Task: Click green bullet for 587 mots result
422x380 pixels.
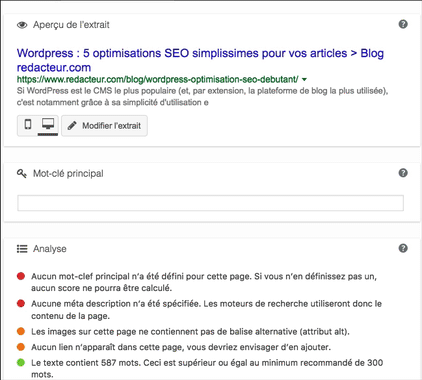Action: click(21, 362)
